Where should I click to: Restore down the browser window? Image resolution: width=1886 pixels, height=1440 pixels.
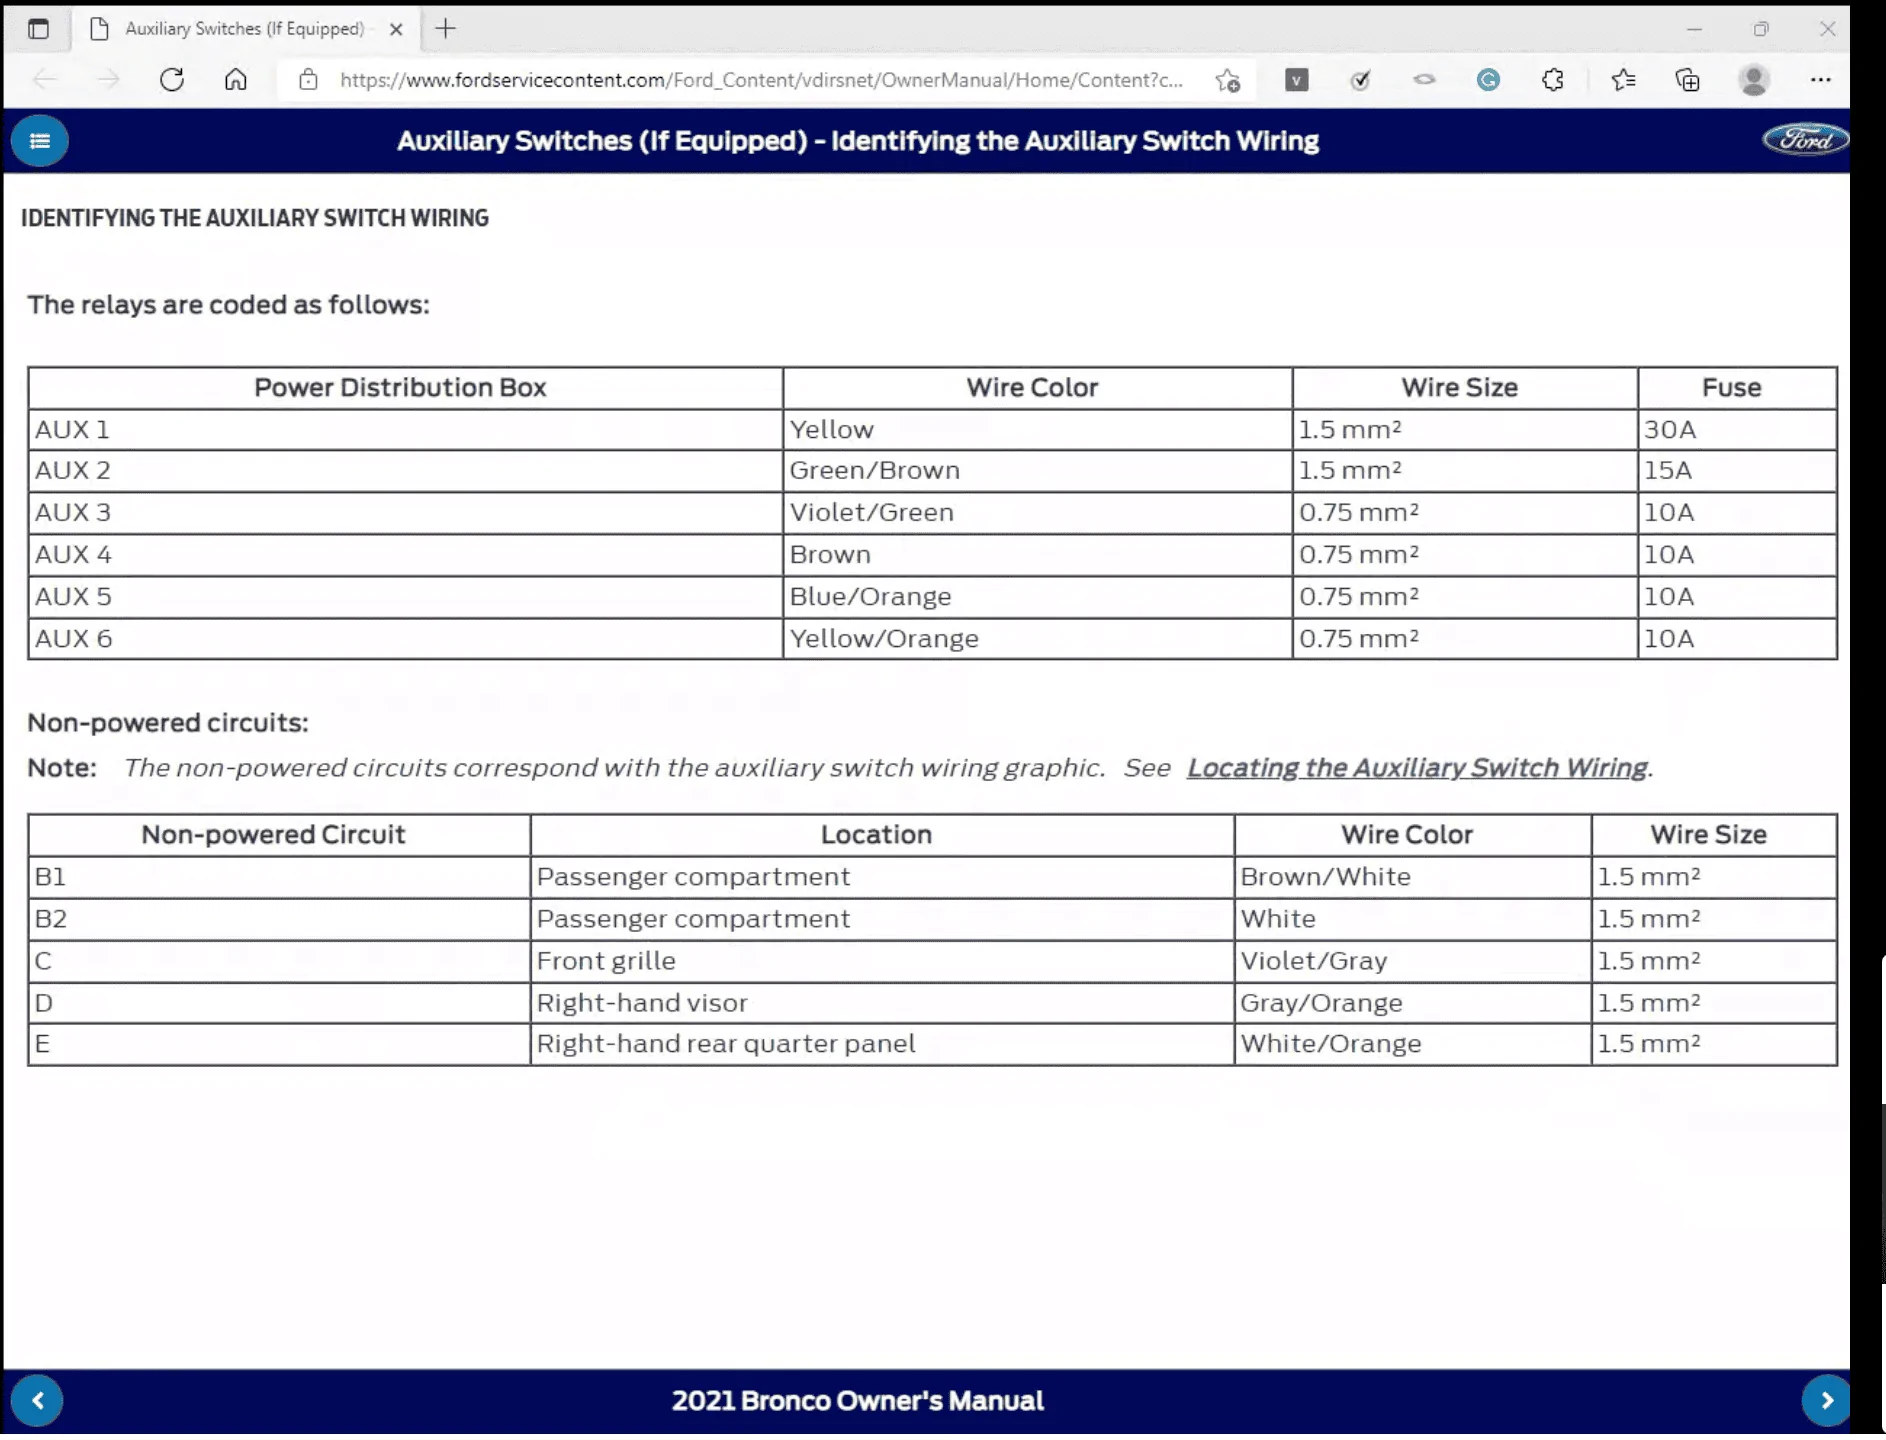point(1761,29)
